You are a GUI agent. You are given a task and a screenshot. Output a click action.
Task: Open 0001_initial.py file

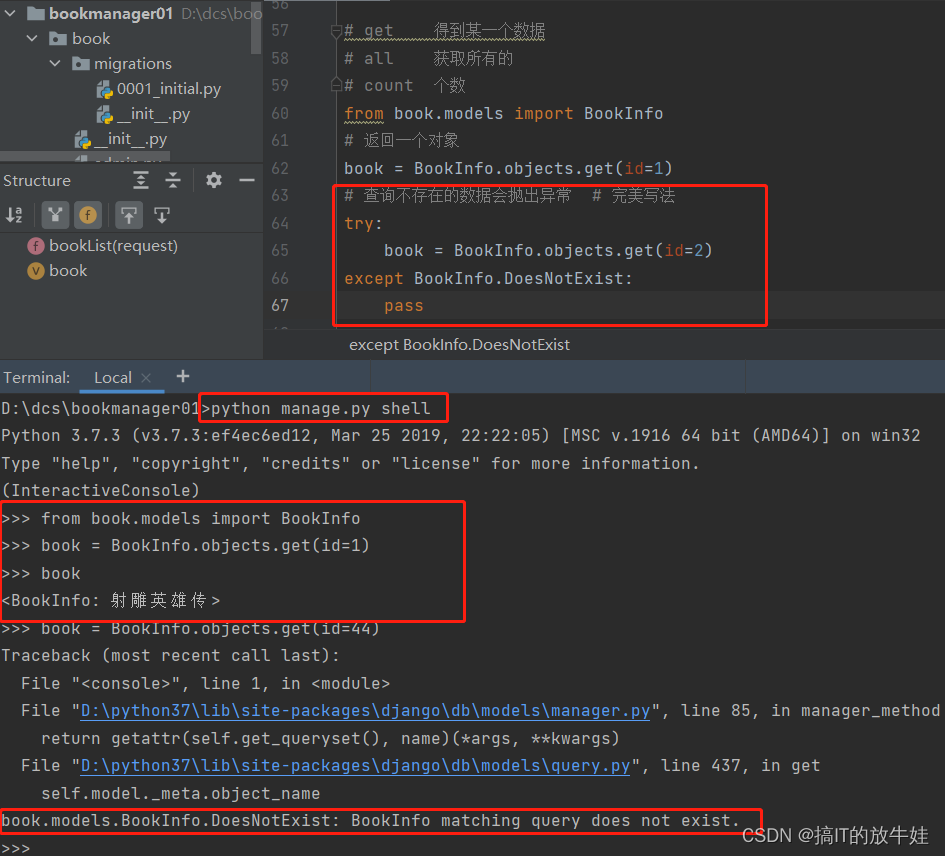click(x=169, y=89)
